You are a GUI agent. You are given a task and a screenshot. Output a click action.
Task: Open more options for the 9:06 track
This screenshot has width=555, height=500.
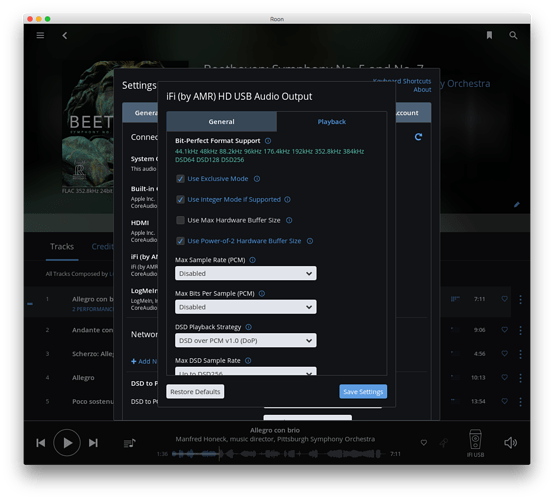pyautogui.click(x=520, y=330)
